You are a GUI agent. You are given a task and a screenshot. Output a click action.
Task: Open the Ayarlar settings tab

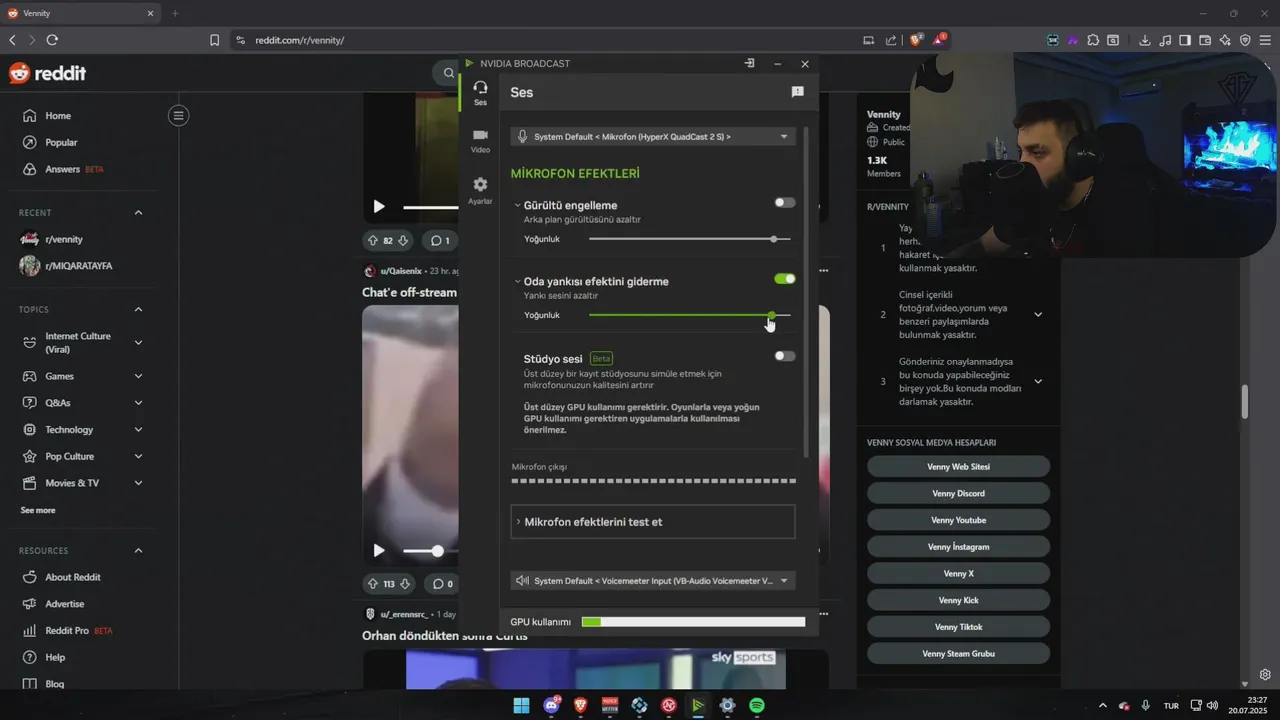tap(480, 191)
